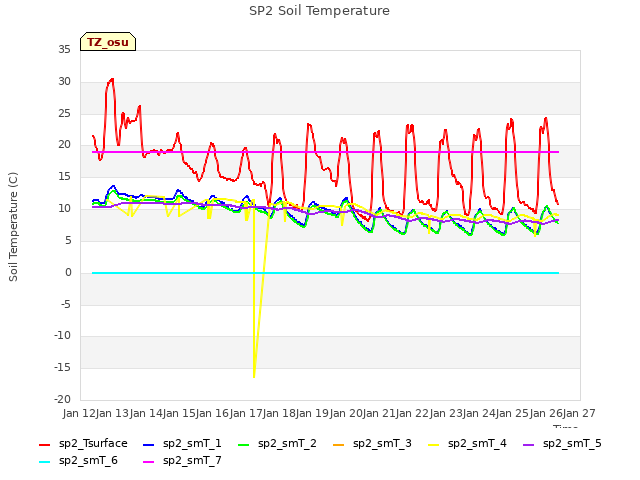Toggle sp2_smT_1 series in legend
Image resolution: width=640 pixels, height=480 pixels.
[182, 444]
